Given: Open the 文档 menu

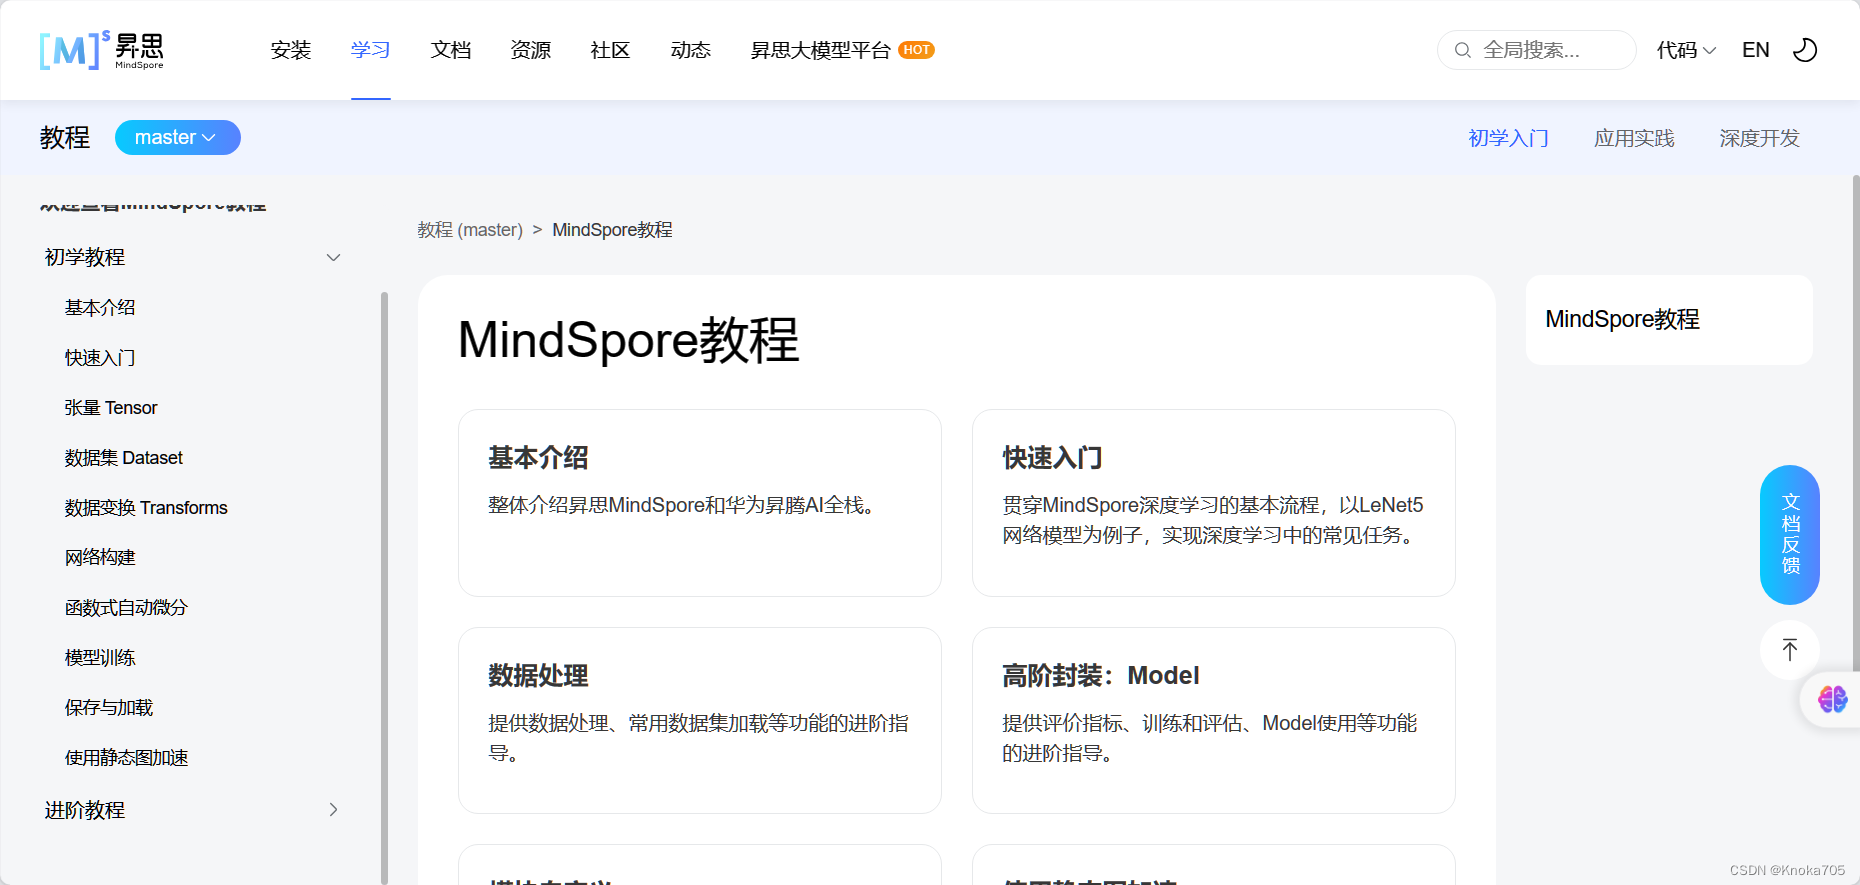Looking at the screenshot, I should click(x=451, y=50).
